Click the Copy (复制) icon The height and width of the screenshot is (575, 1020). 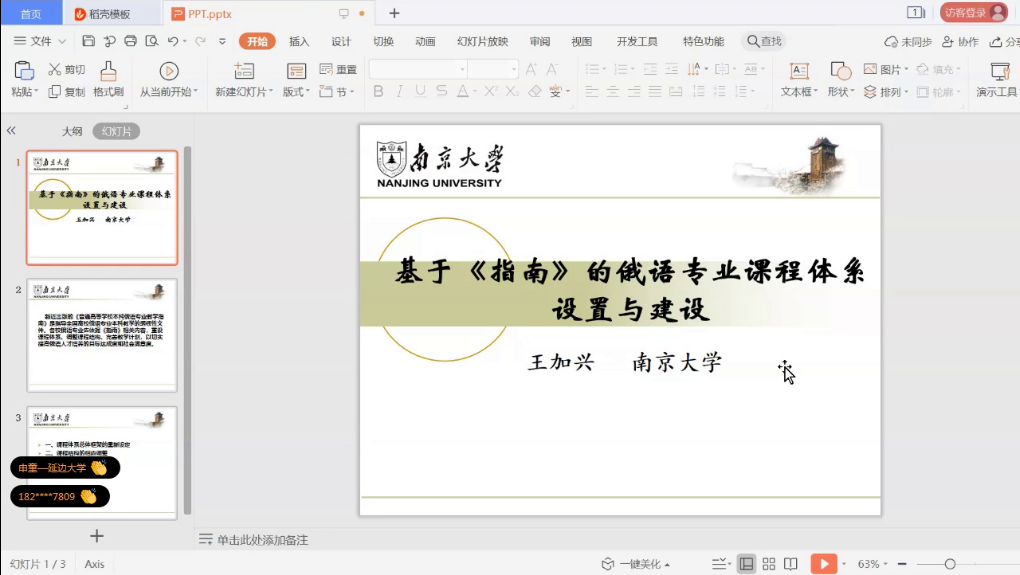pyautogui.click(x=55, y=92)
